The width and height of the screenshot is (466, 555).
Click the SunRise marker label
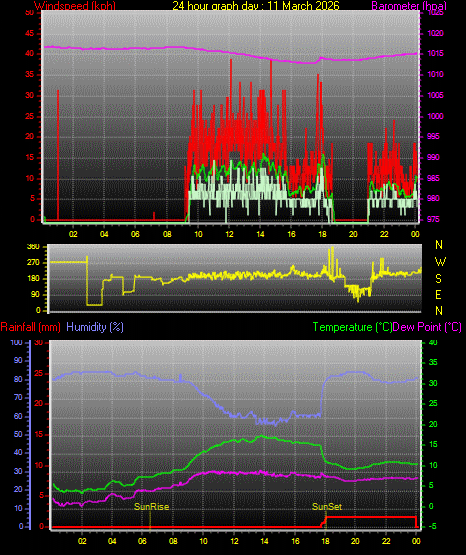pos(151,507)
